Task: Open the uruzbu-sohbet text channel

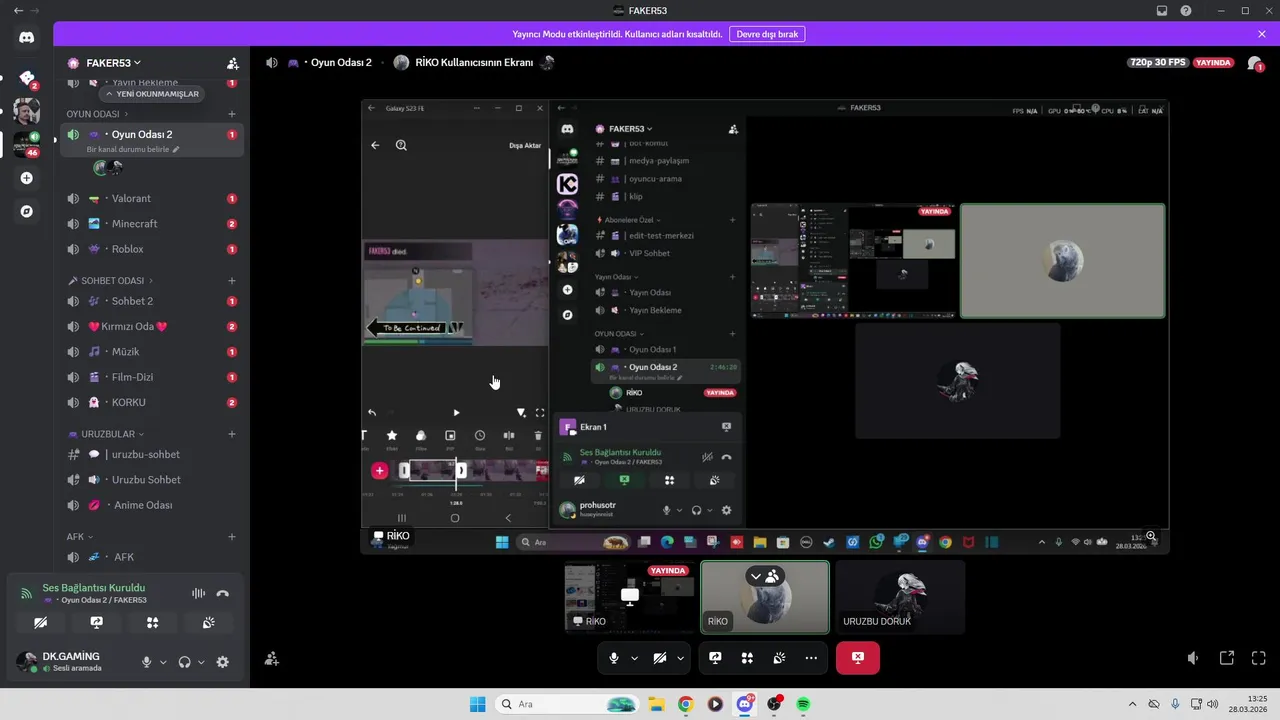Action: (x=151, y=455)
